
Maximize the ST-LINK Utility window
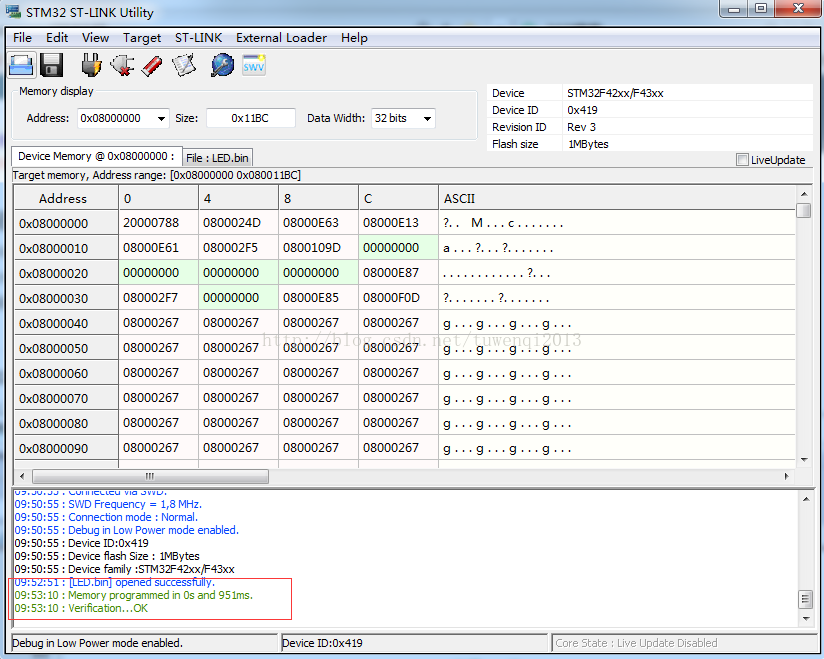pyautogui.click(x=761, y=8)
